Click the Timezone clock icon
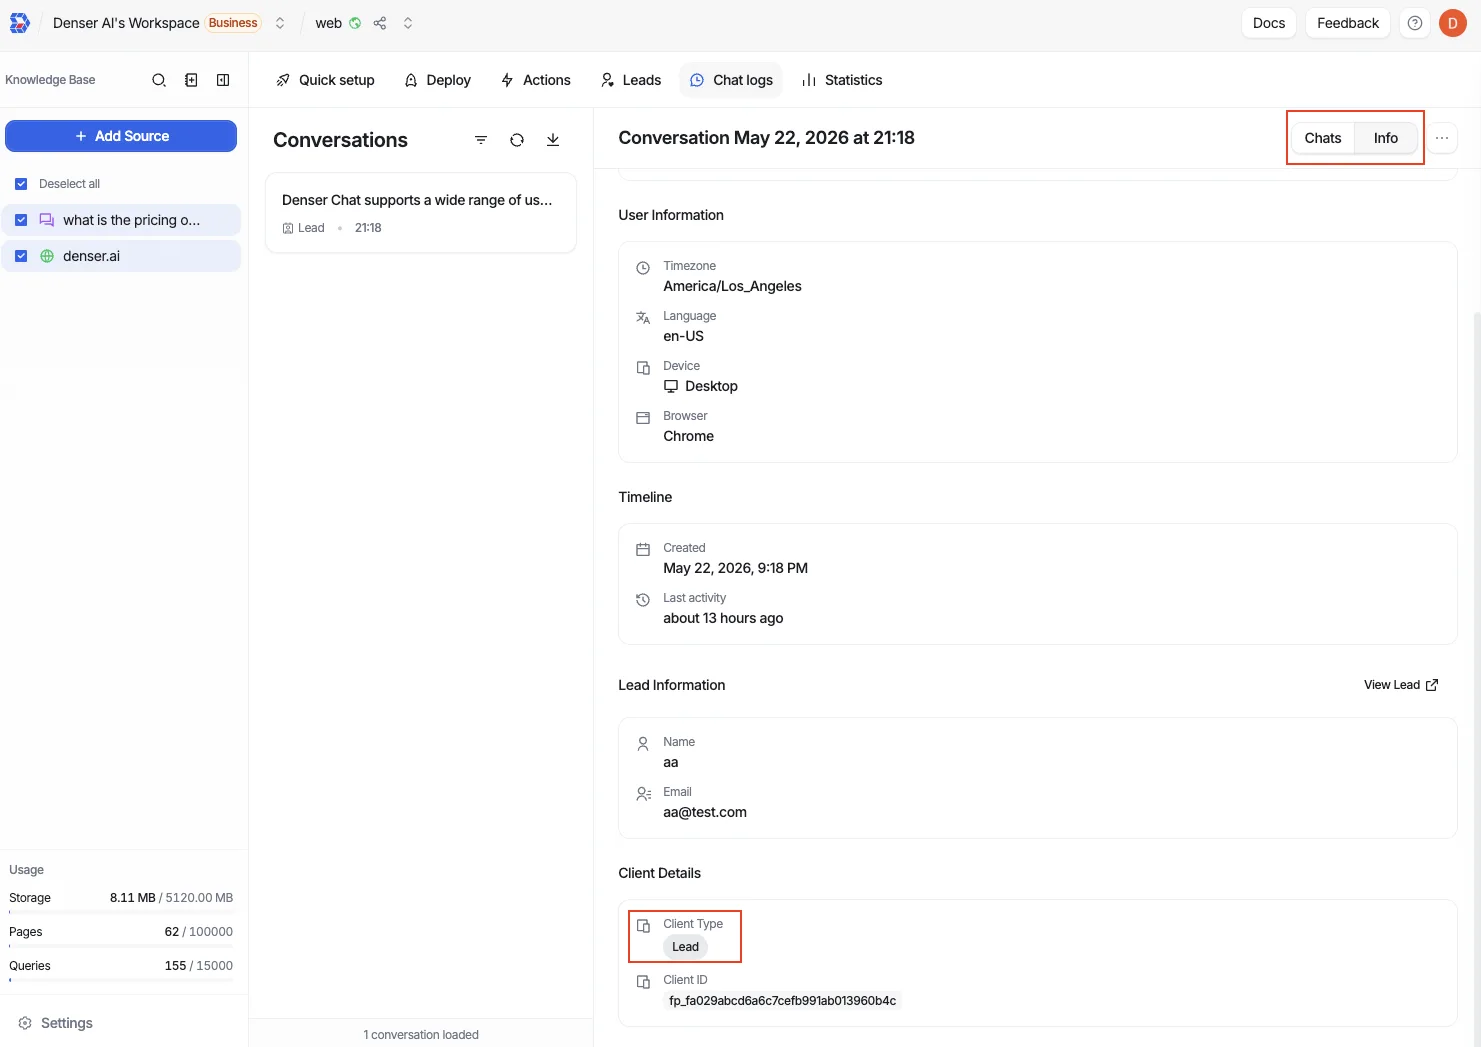This screenshot has width=1481, height=1047. [643, 268]
